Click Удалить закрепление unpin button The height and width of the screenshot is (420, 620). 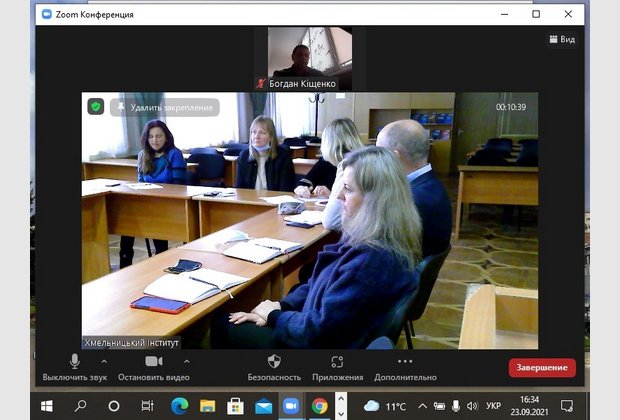(x=165, y=107)
